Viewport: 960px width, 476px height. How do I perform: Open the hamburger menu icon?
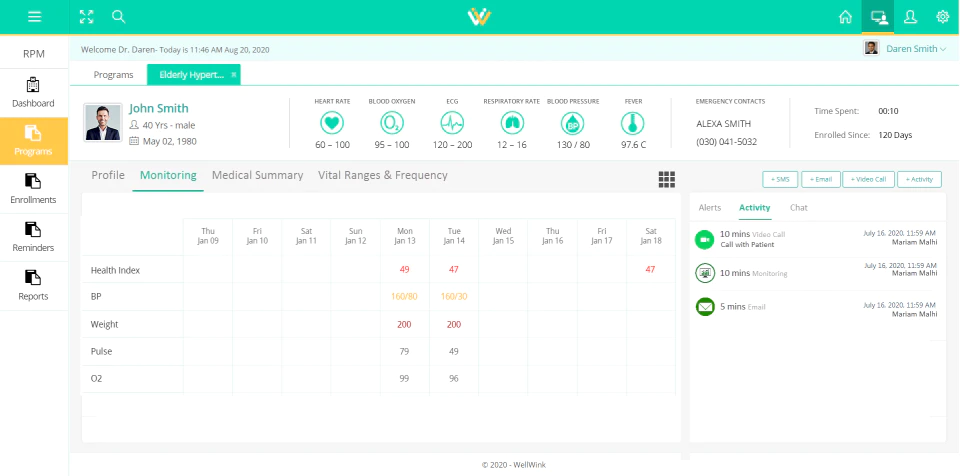coord(34,17)
